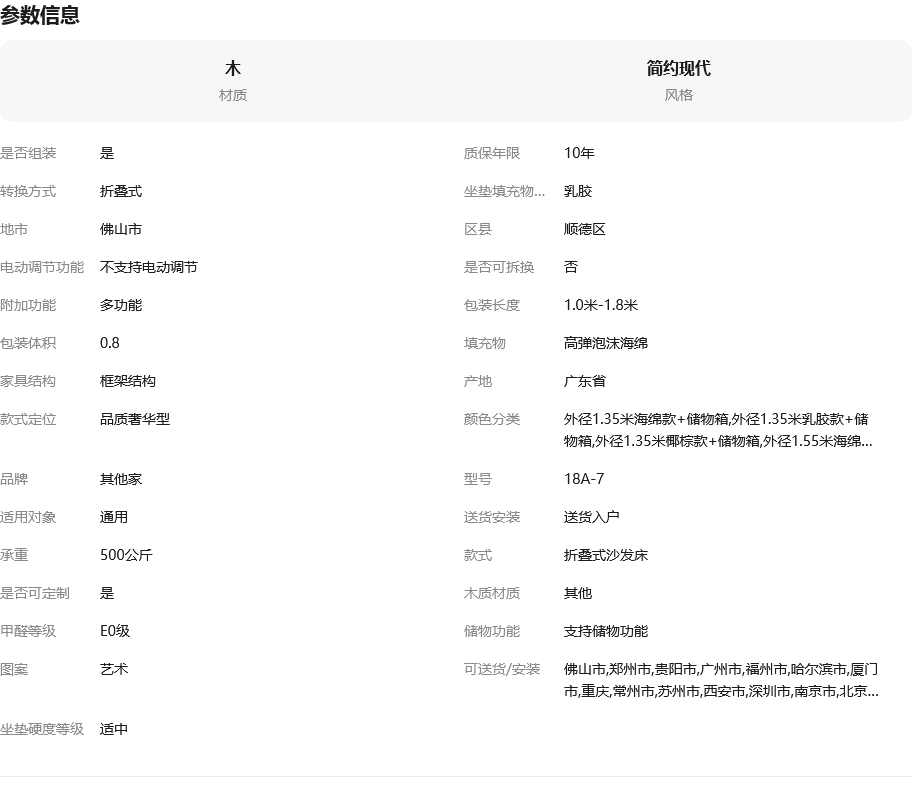Select the 简约现代 style summary card
The image size is (912, 805).
pos(678,80)
